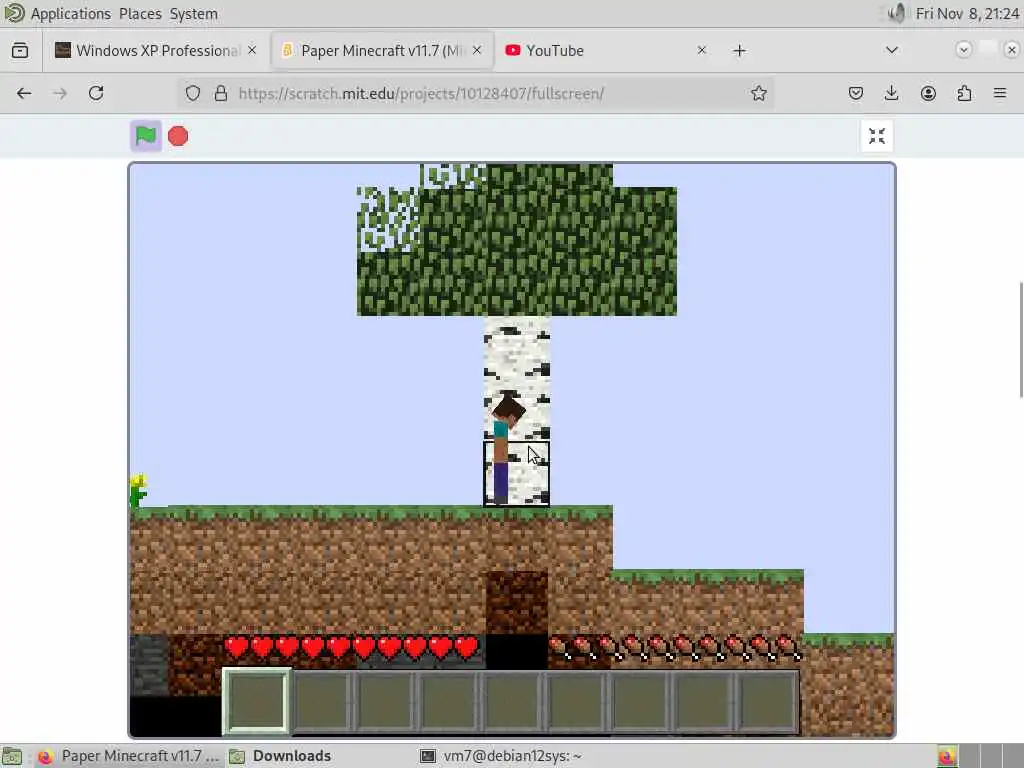Click the date and time clock
Image resolution: width=1024 pixels, height=768 pixels.
(x=967, y=14)
